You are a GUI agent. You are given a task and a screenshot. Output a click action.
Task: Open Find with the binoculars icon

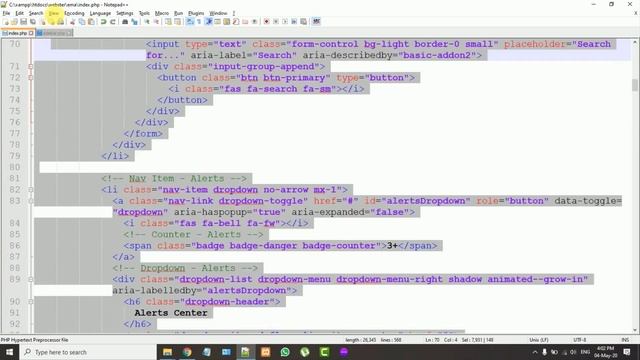tap(125, 22)
